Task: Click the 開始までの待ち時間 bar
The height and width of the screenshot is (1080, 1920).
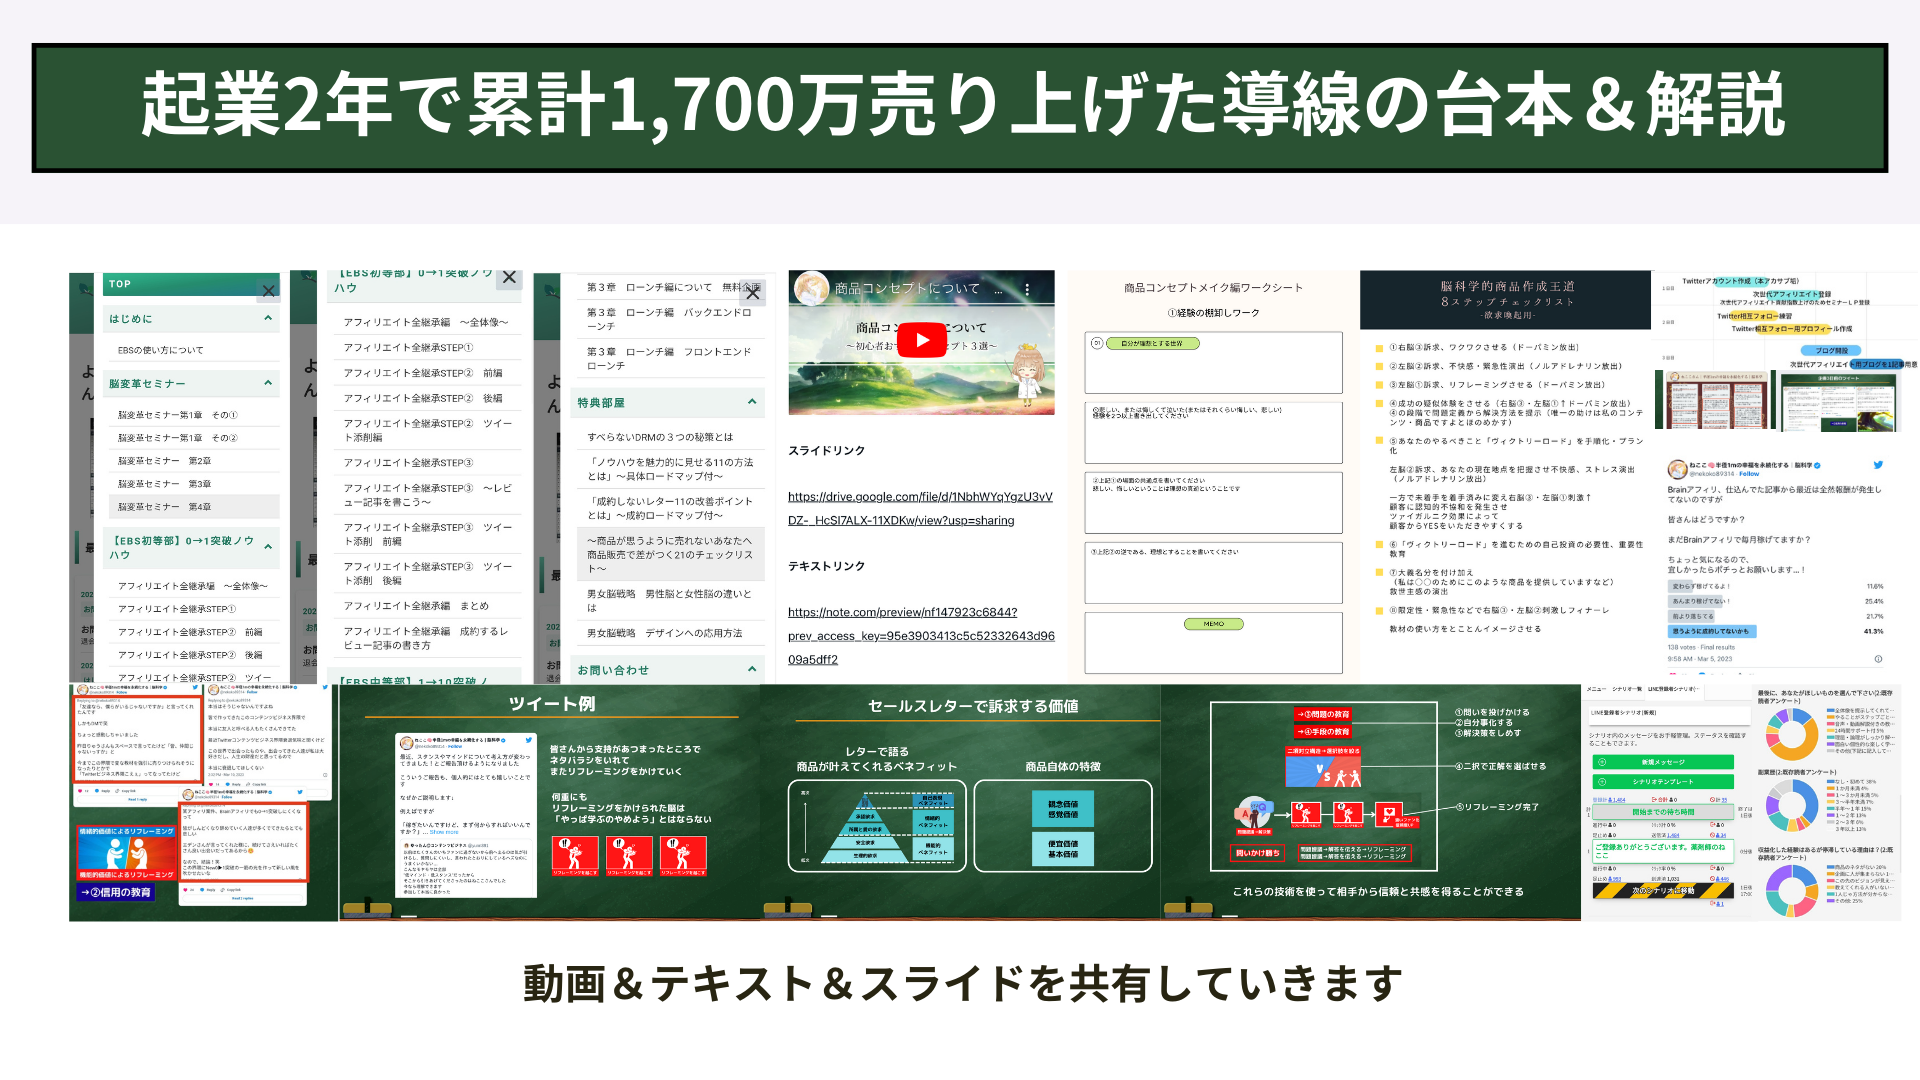Action: click(1663, 812)
